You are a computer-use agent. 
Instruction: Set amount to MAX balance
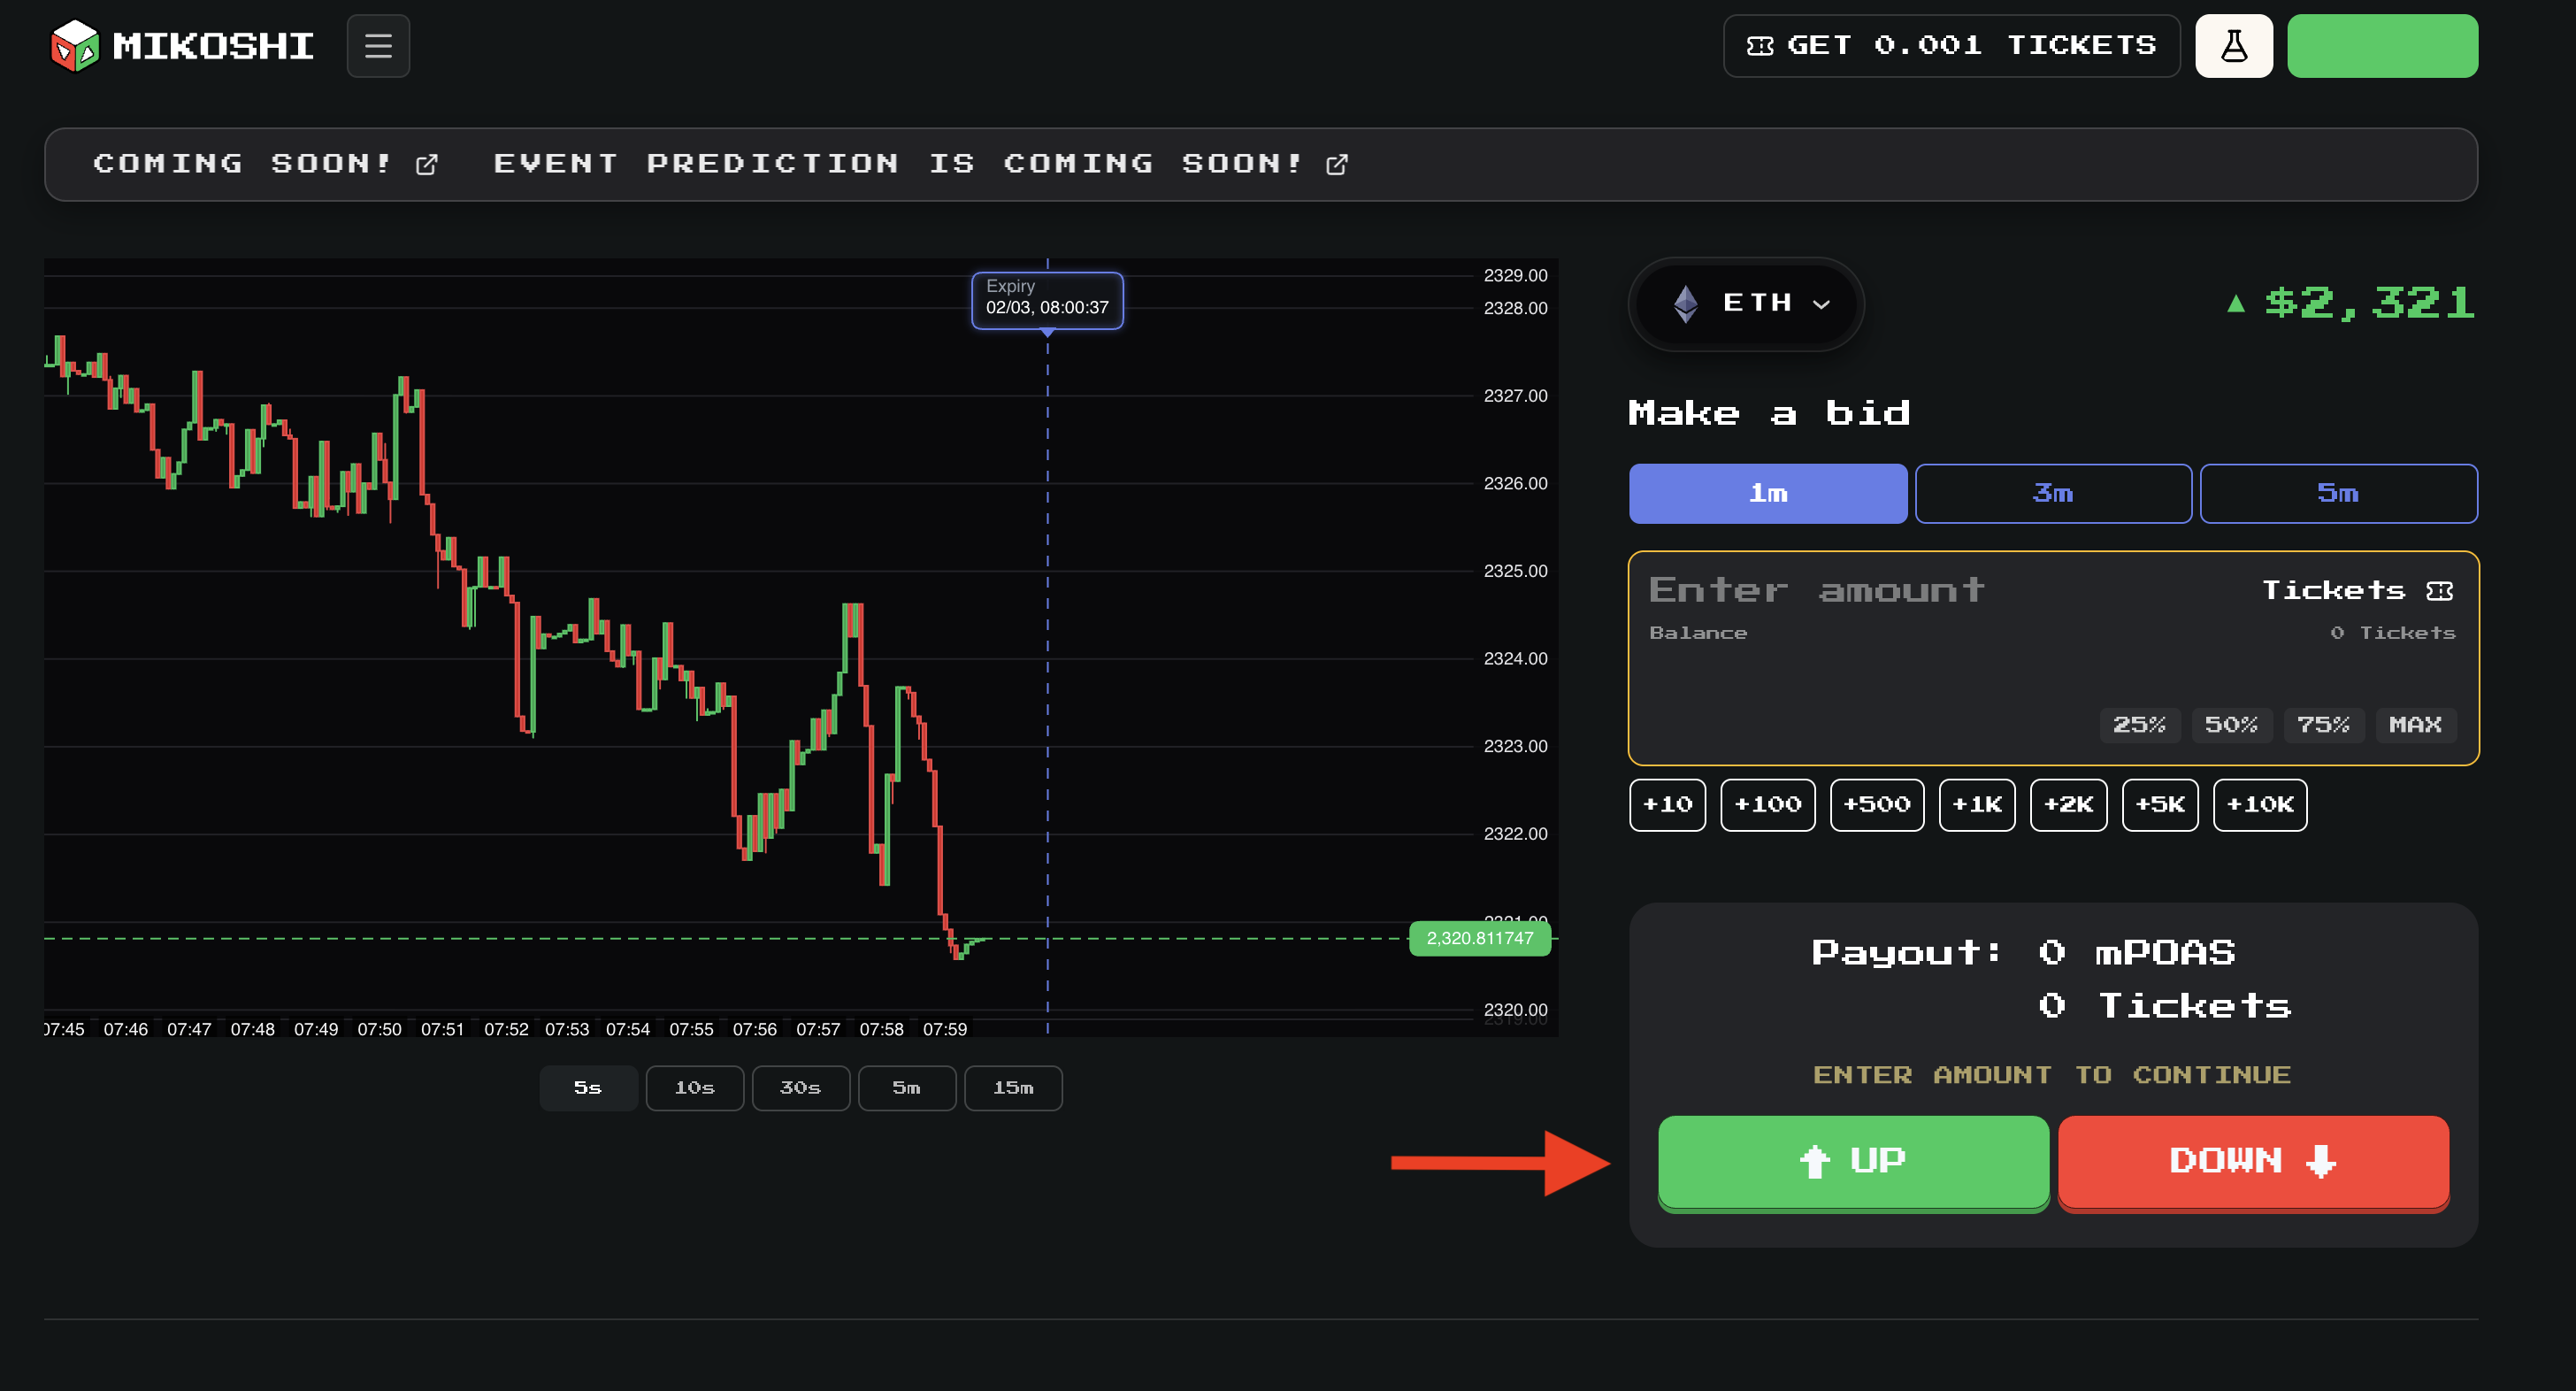tap(2414, 724)
